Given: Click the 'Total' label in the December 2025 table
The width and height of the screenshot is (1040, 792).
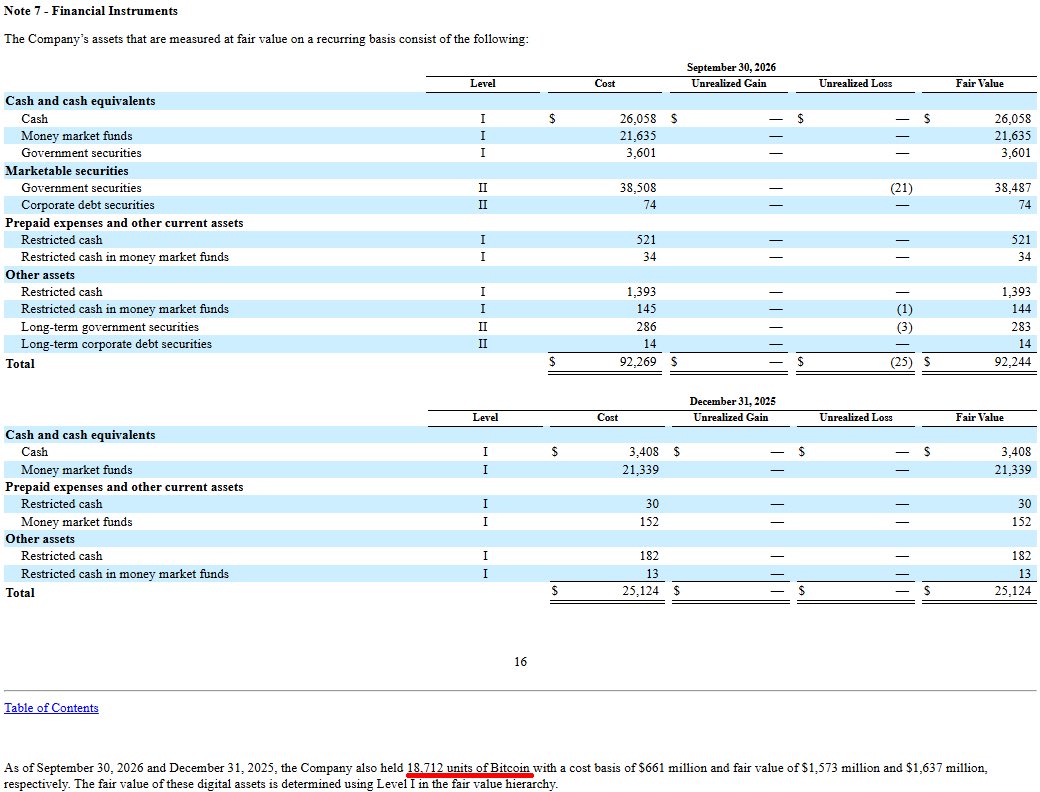Looking at the screenshot, I should (20, 592).
